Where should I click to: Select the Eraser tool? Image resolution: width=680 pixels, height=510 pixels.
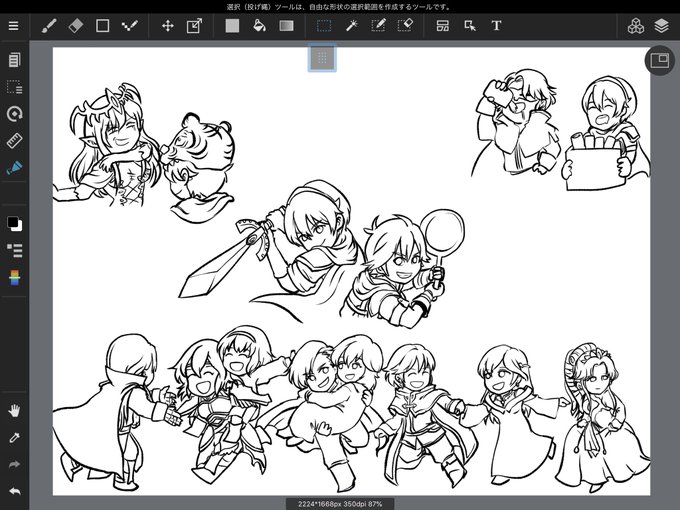tap(75, 26)
